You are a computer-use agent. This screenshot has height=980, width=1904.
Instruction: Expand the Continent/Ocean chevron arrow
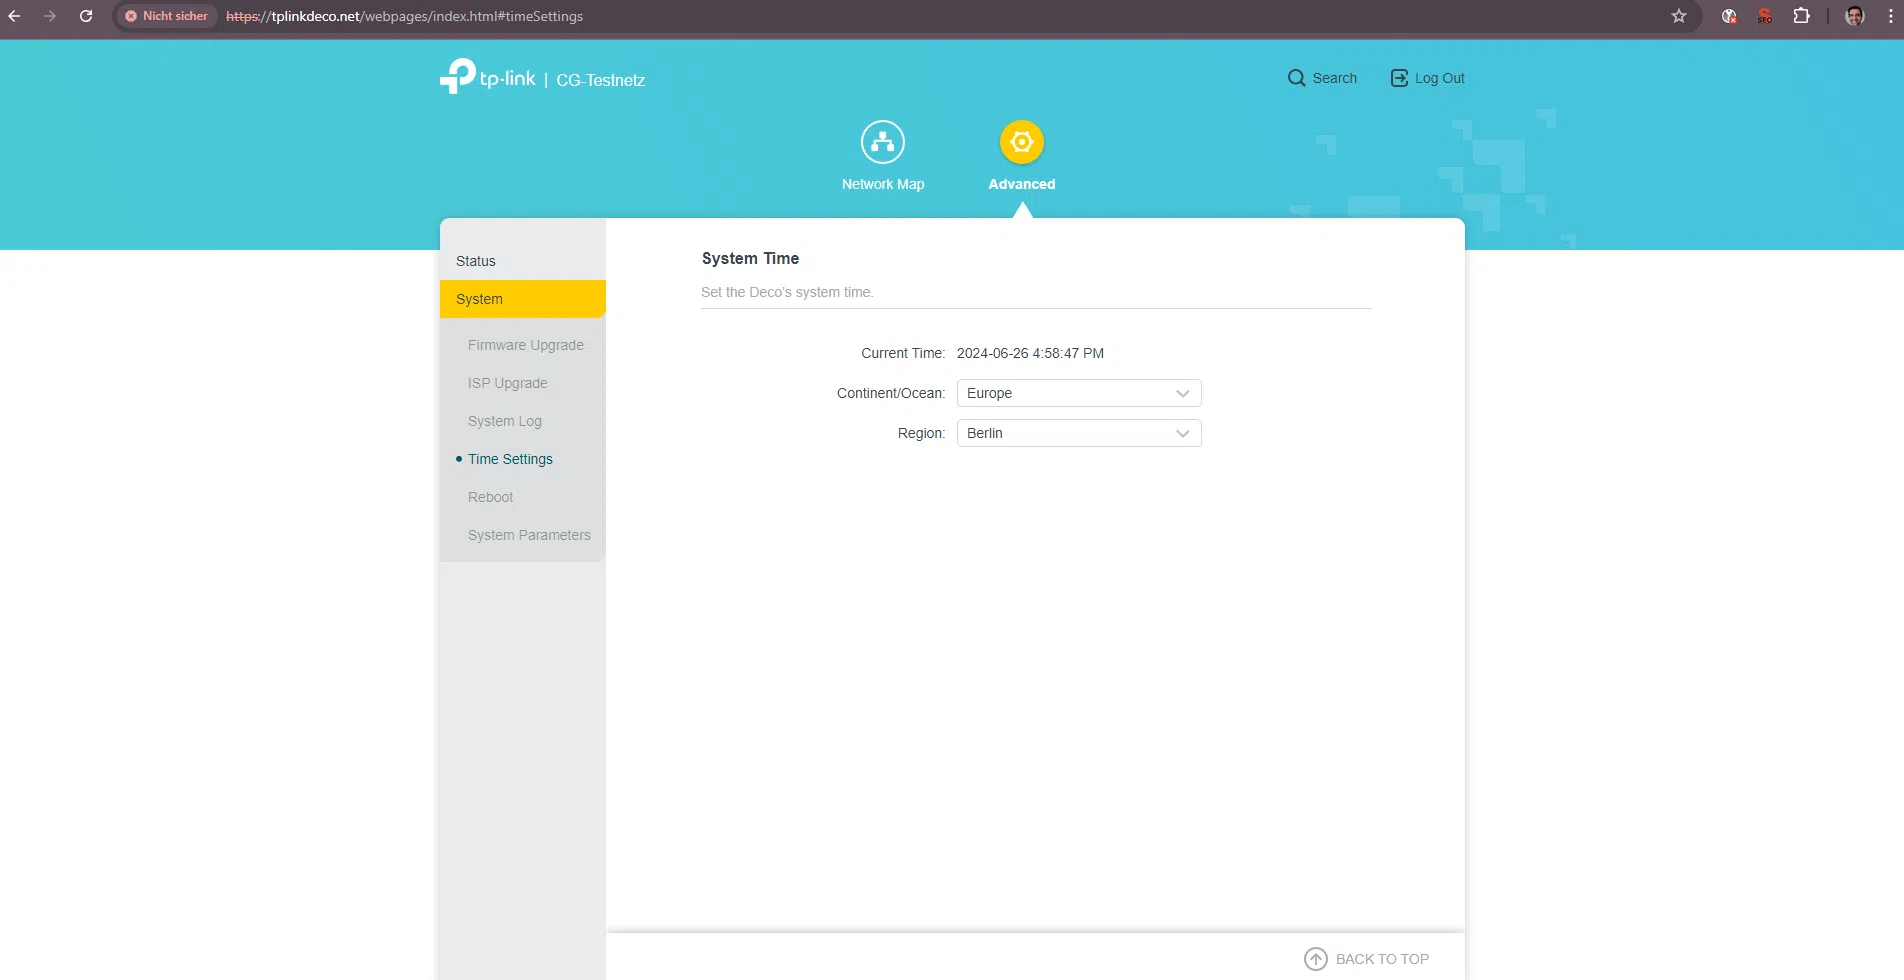click(x=1183, y=393)
